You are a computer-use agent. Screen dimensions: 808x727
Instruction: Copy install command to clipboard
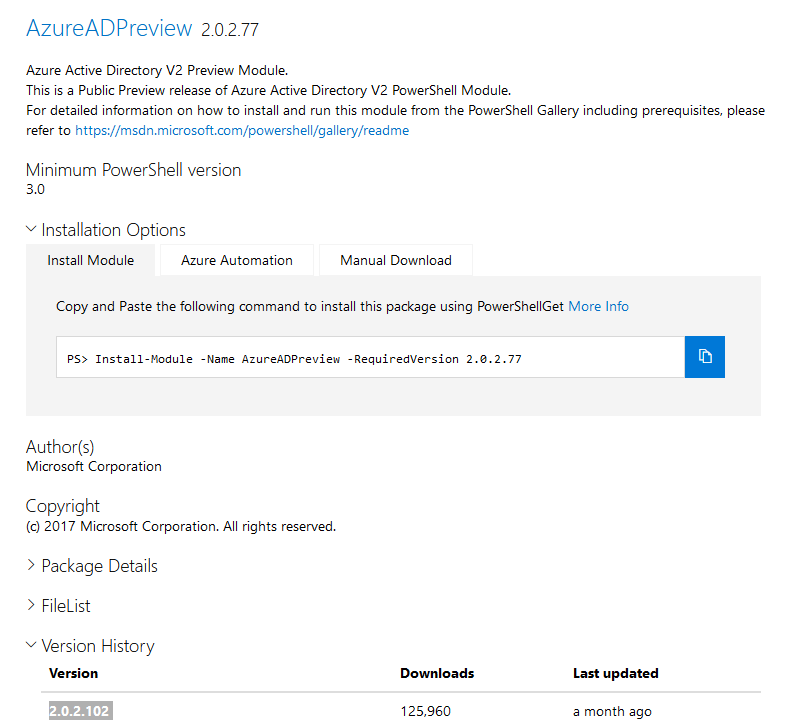[x=704, y=357]
